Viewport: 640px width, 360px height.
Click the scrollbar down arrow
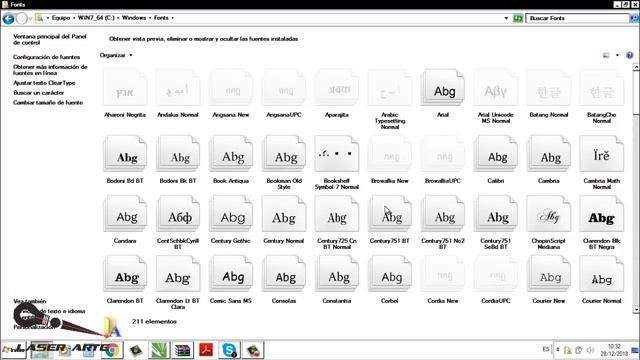(636, 310)
